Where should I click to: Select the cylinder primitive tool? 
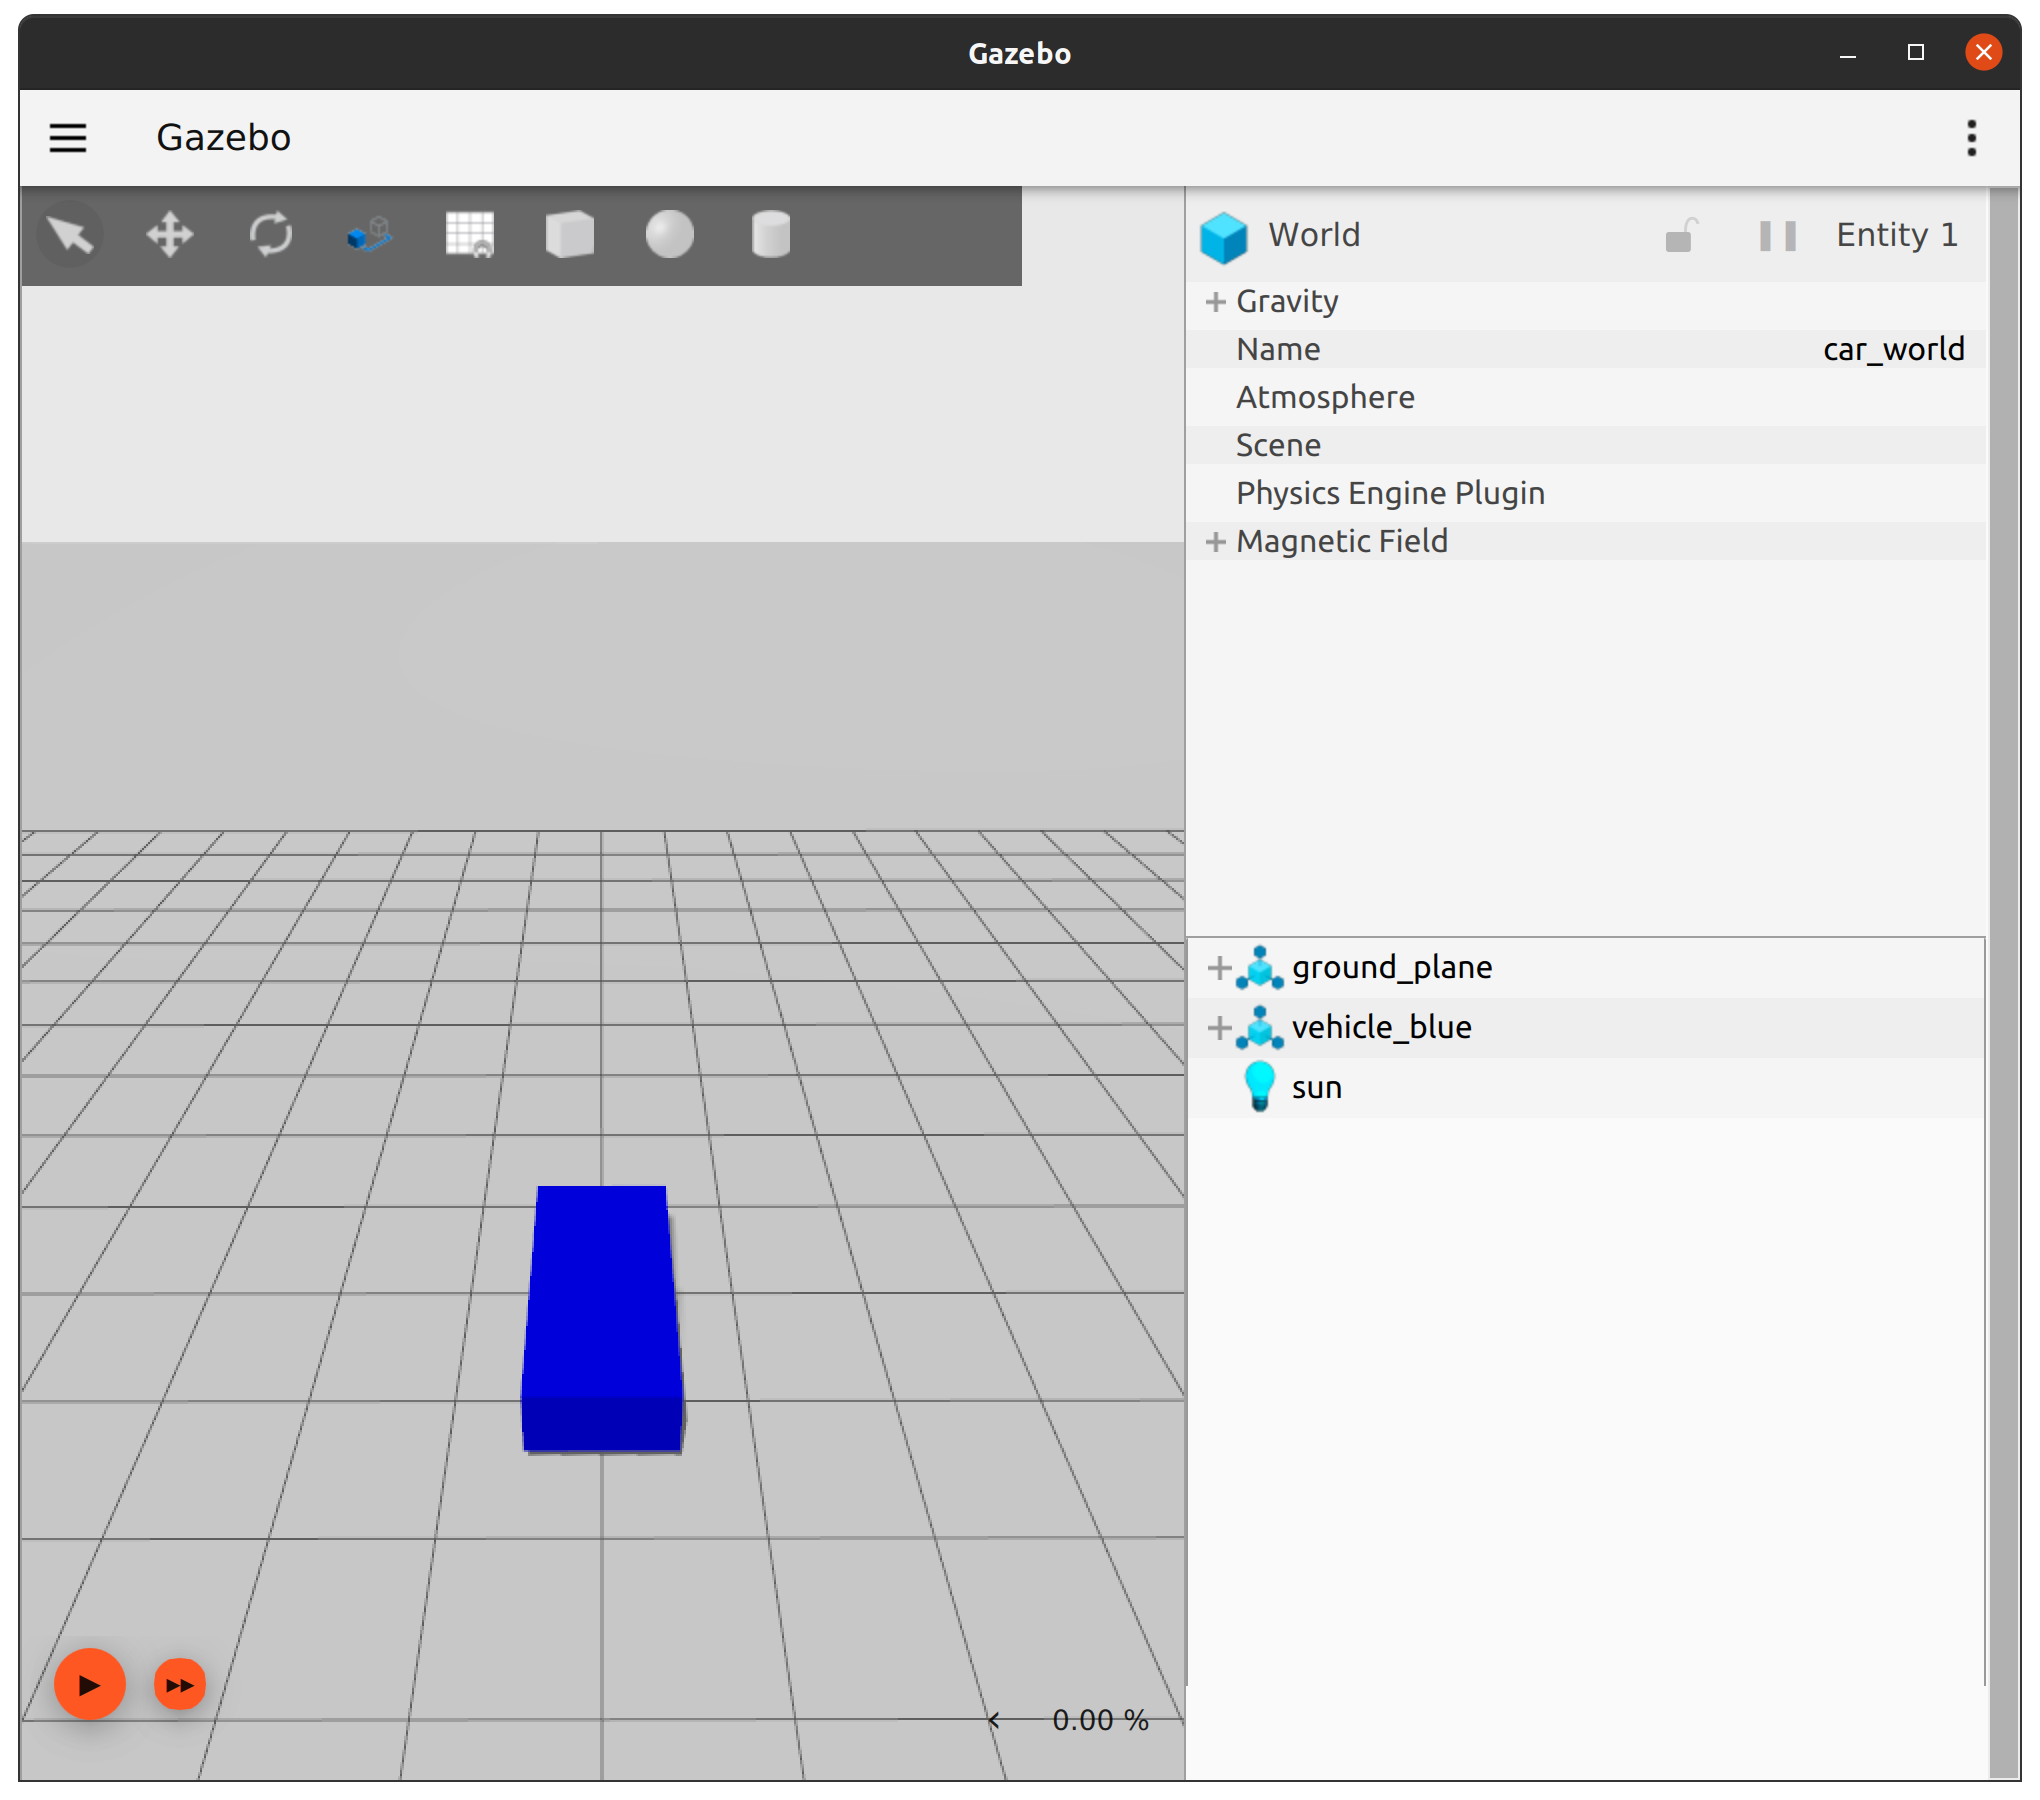(x=770, y=233)
